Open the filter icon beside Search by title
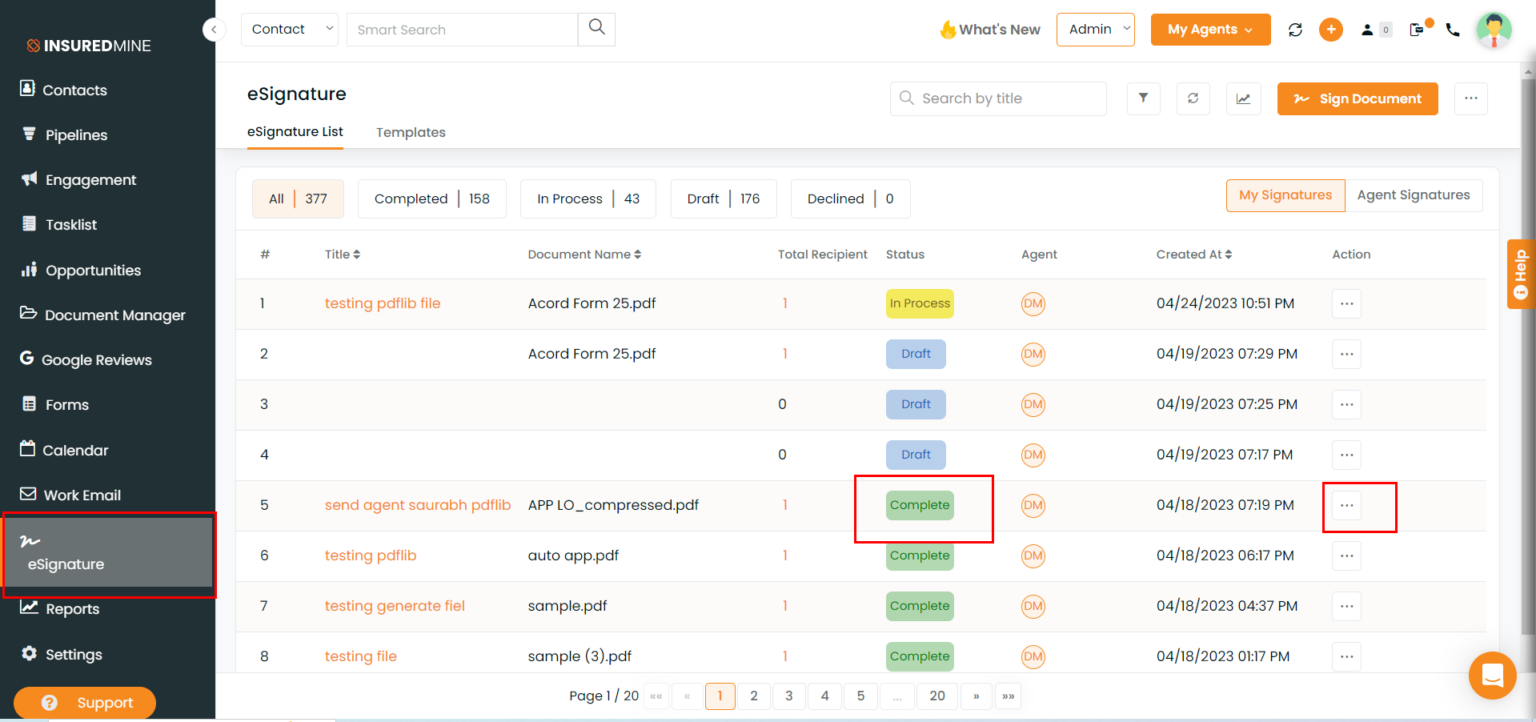The image size is (1536, 722). (x=1143, y=98)
